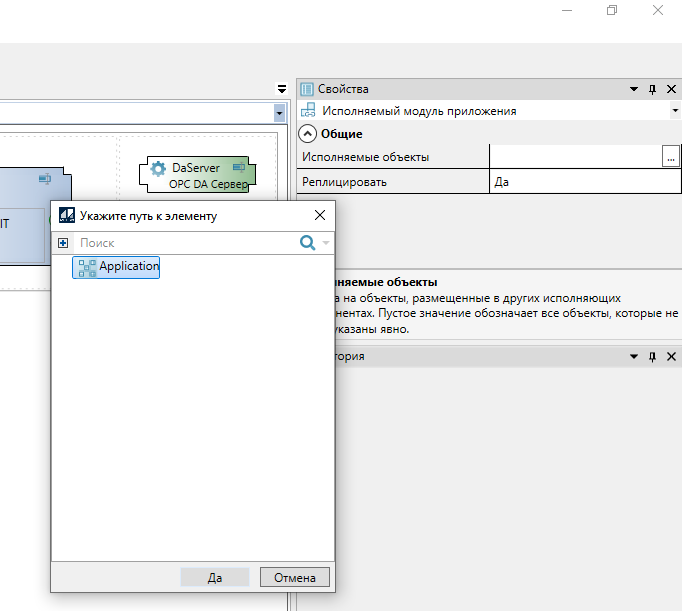Expand all tree nodes with plus button

pyautogui.click(x=62, y=243)
